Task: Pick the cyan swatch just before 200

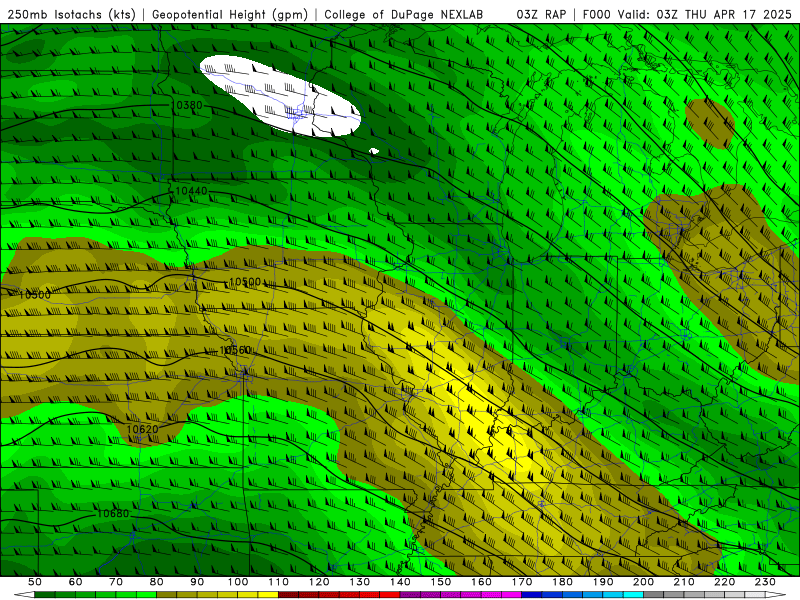Action: 633,595
